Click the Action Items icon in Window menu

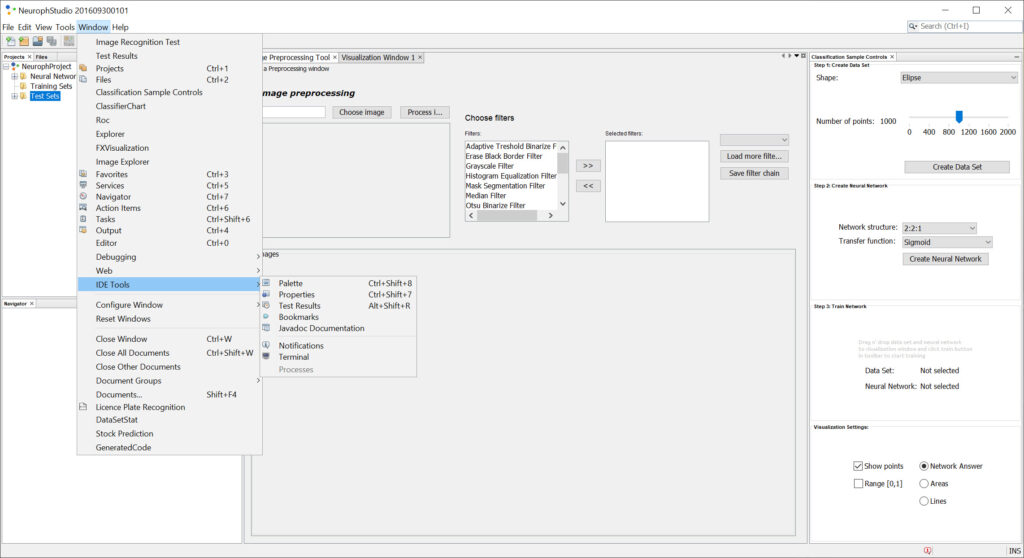[84, 208]
